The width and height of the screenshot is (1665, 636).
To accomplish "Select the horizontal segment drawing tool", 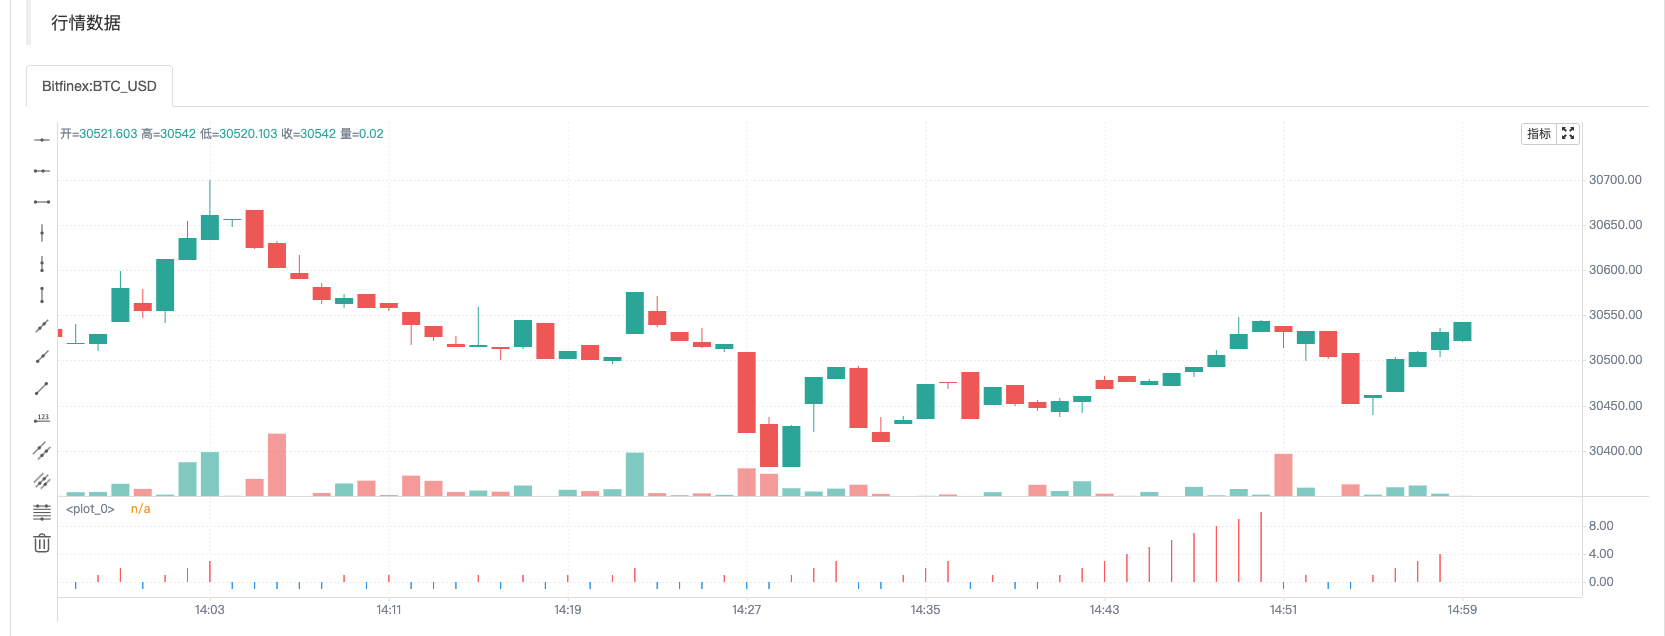I will (42, 202).
